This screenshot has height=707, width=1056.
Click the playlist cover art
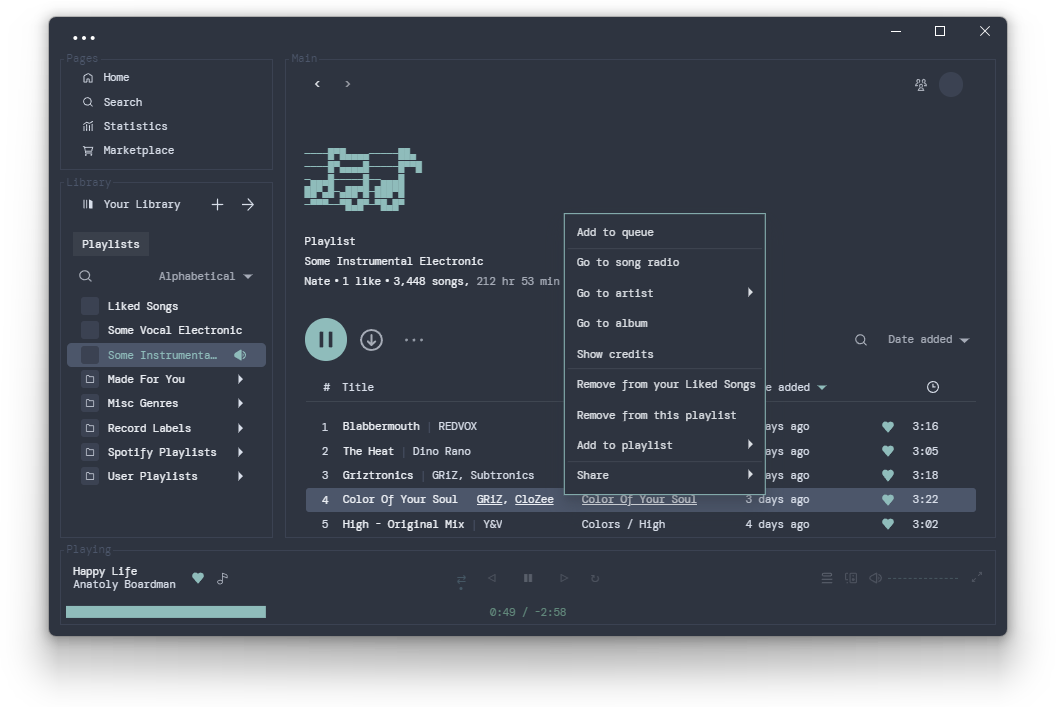363,179
